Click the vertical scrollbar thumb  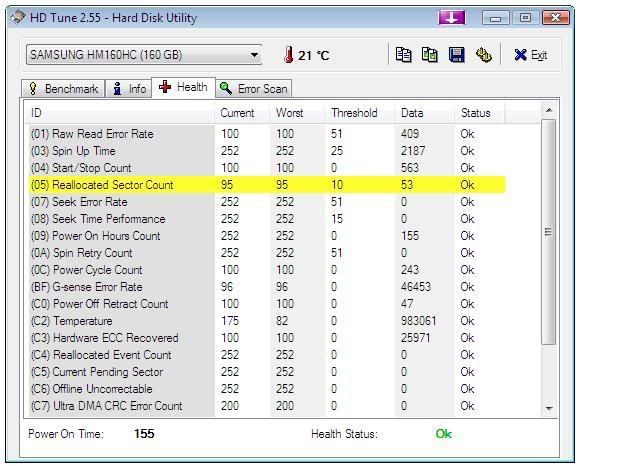[x=549, y=232]
